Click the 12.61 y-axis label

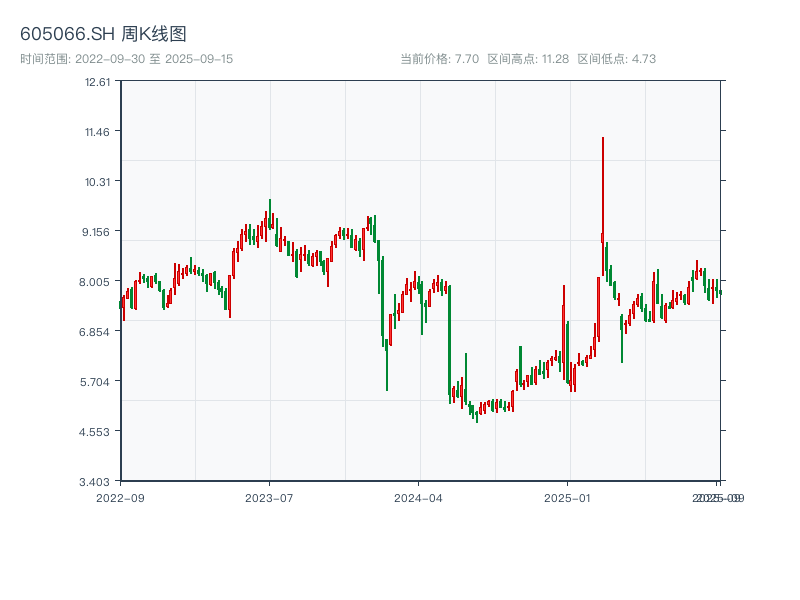click(98, 82)
